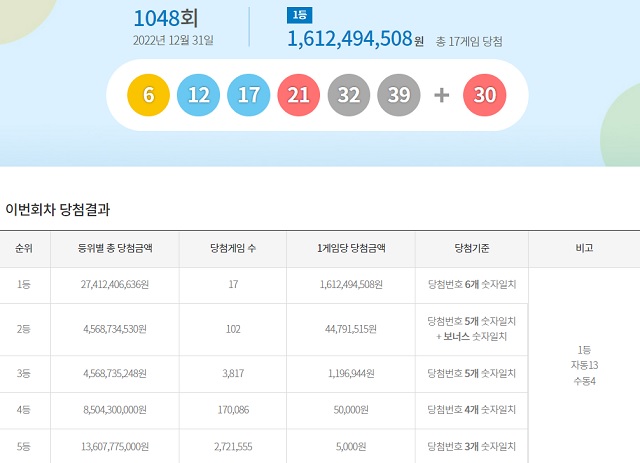Click criteria 당첨번호 3개 숫자일치

[472, 447]
